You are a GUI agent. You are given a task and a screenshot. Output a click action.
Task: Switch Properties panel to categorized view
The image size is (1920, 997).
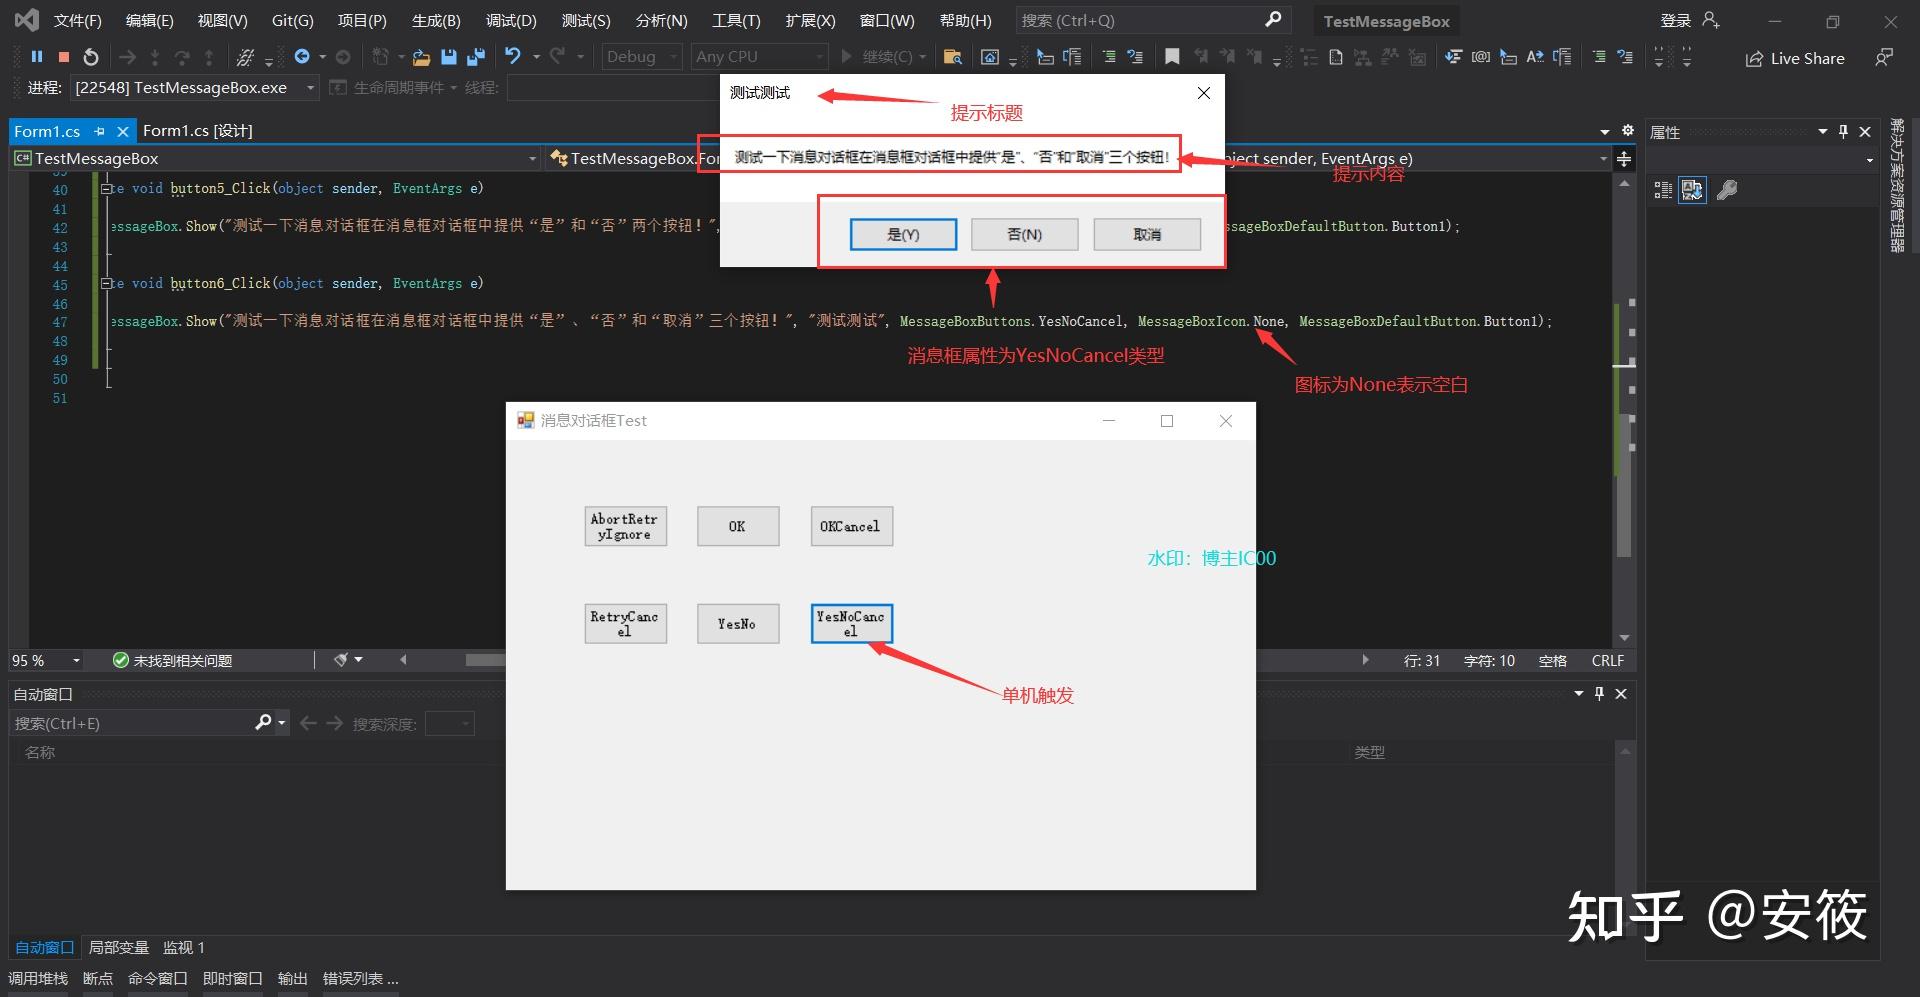click(1662, 190)
